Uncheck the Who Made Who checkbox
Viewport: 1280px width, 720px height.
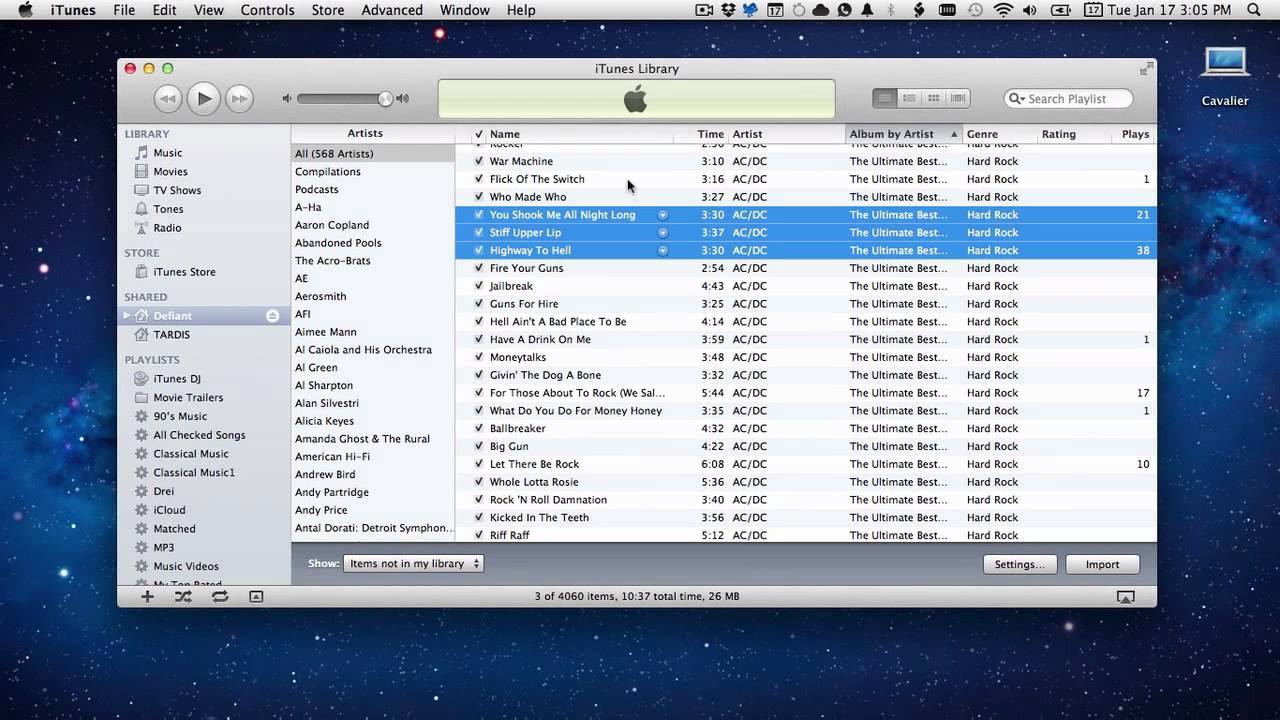(x=478, y=197)
